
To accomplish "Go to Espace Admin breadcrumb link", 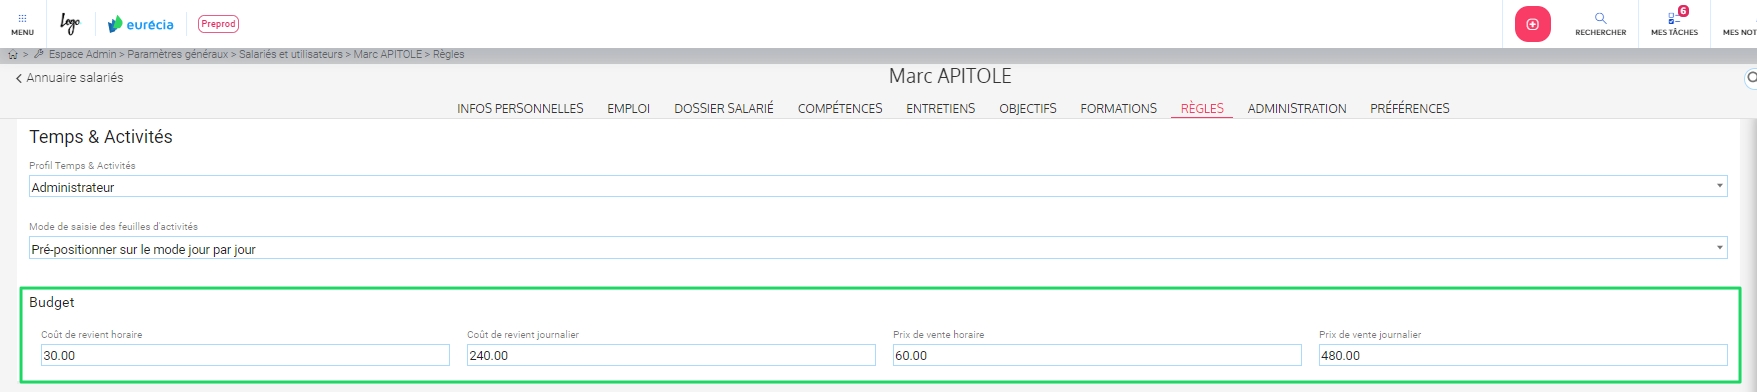I will tap(83, 54).
